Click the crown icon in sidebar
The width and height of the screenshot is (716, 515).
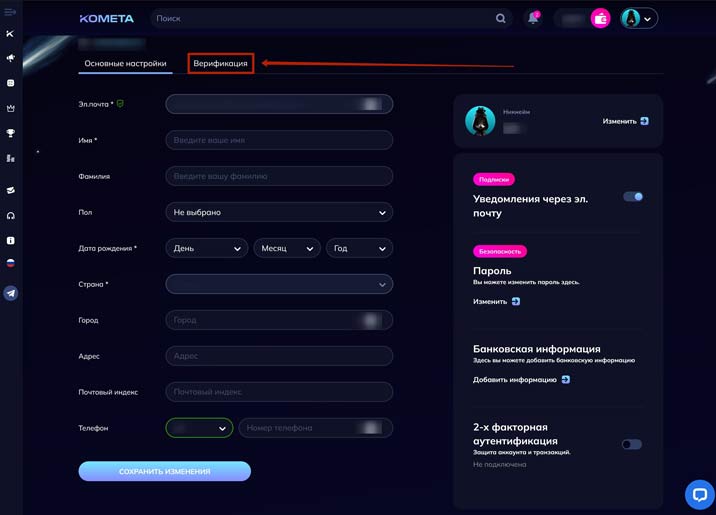click(x=11, y=108)
